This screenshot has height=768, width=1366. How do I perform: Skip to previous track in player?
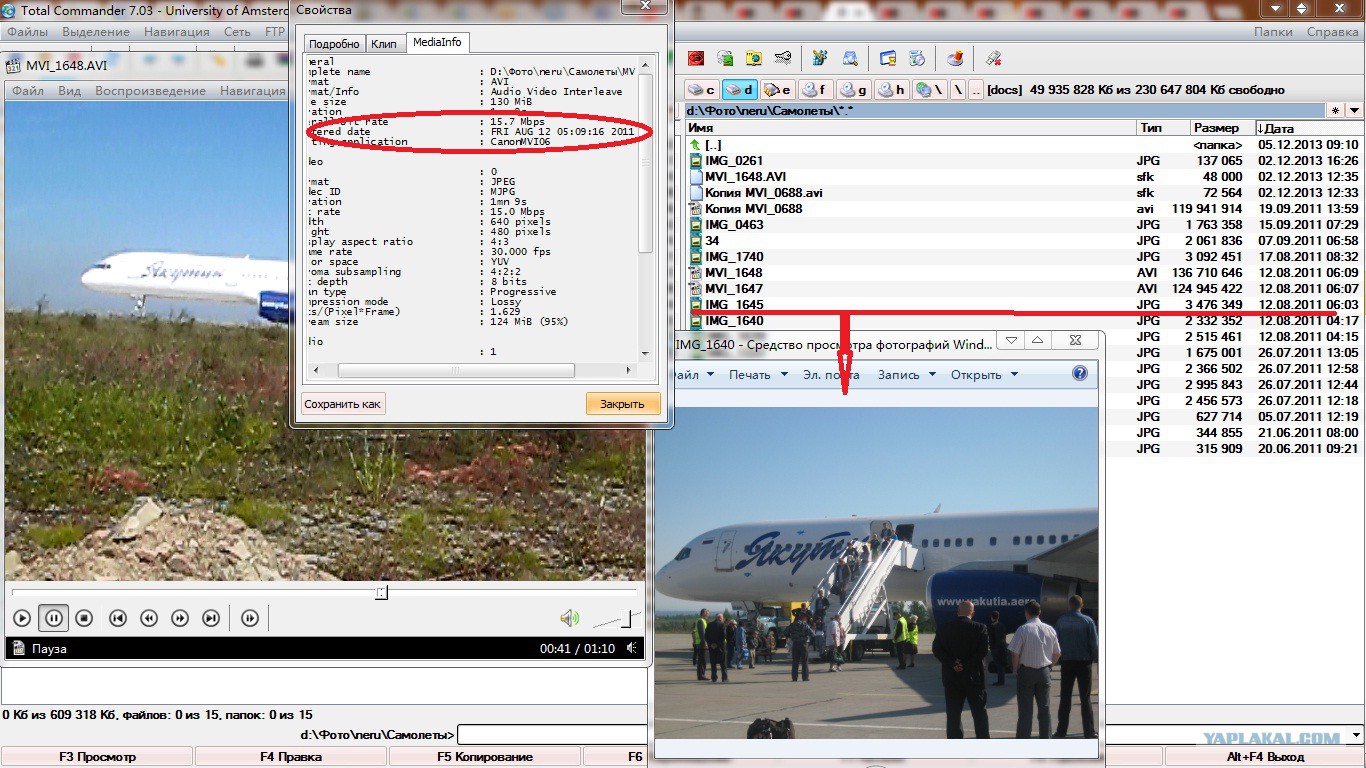(x=117, y=618)
